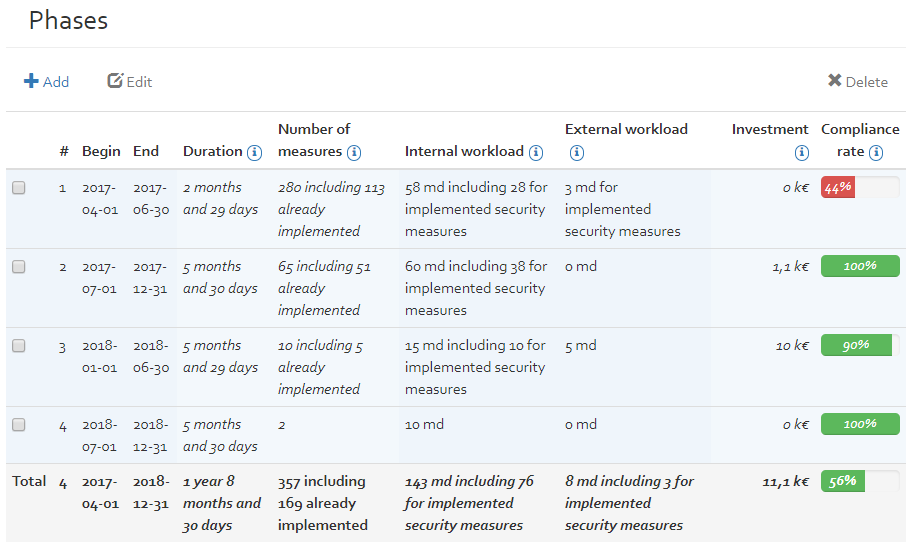
Task: Tick the checkbox for phase 4
Action: [x=19, y=425]
